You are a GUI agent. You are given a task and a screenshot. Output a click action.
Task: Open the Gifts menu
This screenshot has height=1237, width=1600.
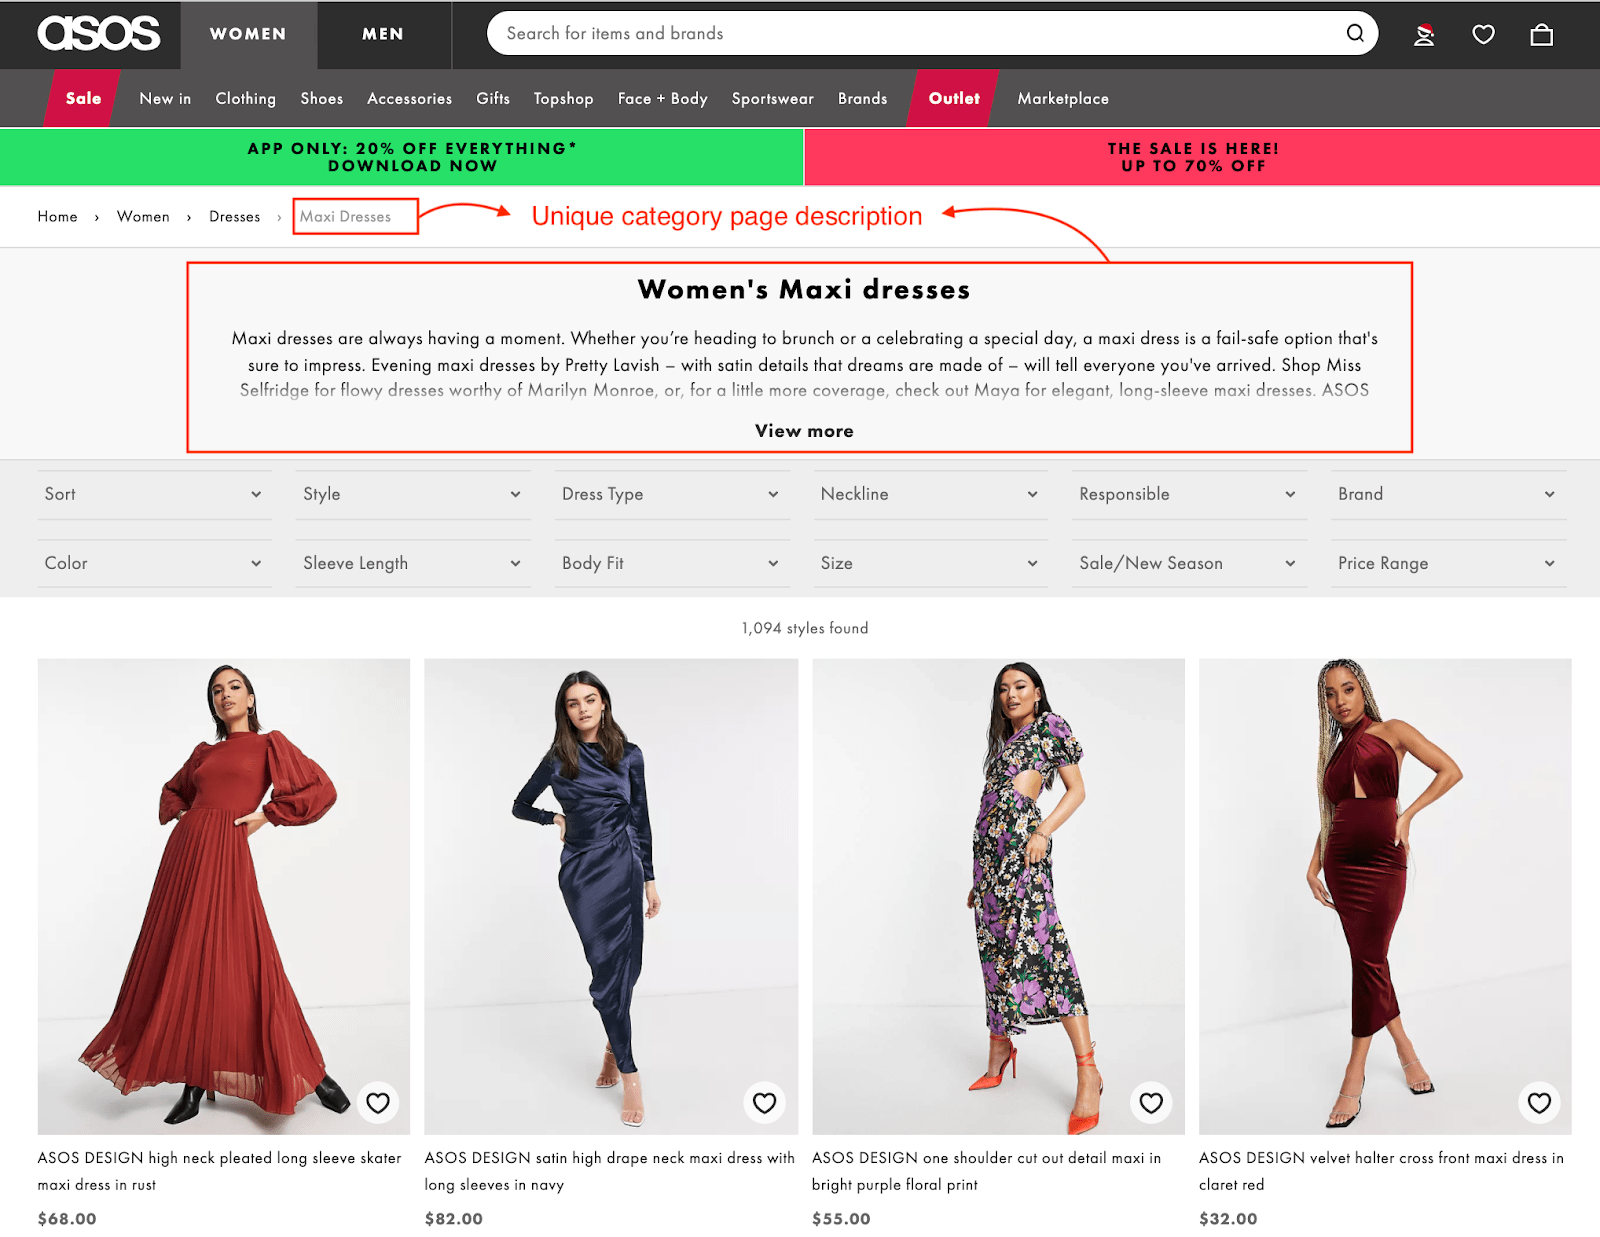click(493, 98)
